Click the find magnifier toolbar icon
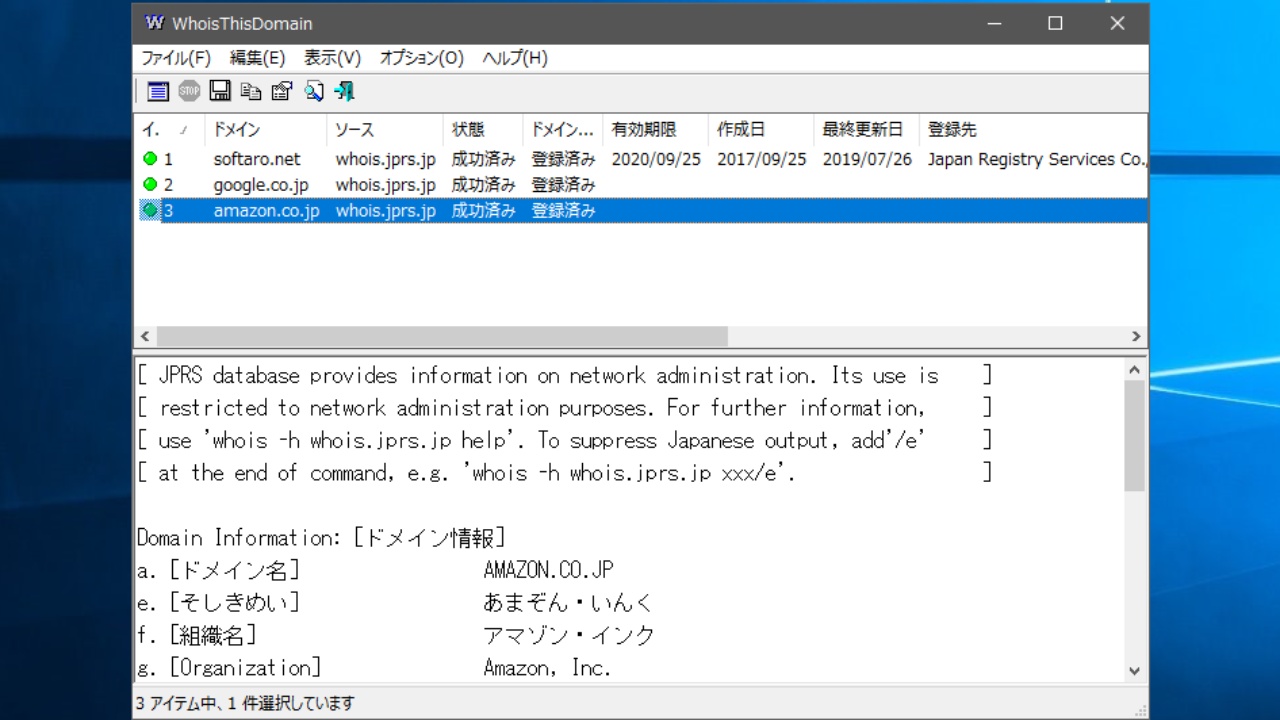Screen dimensions: 1280x720 point(314,91)
